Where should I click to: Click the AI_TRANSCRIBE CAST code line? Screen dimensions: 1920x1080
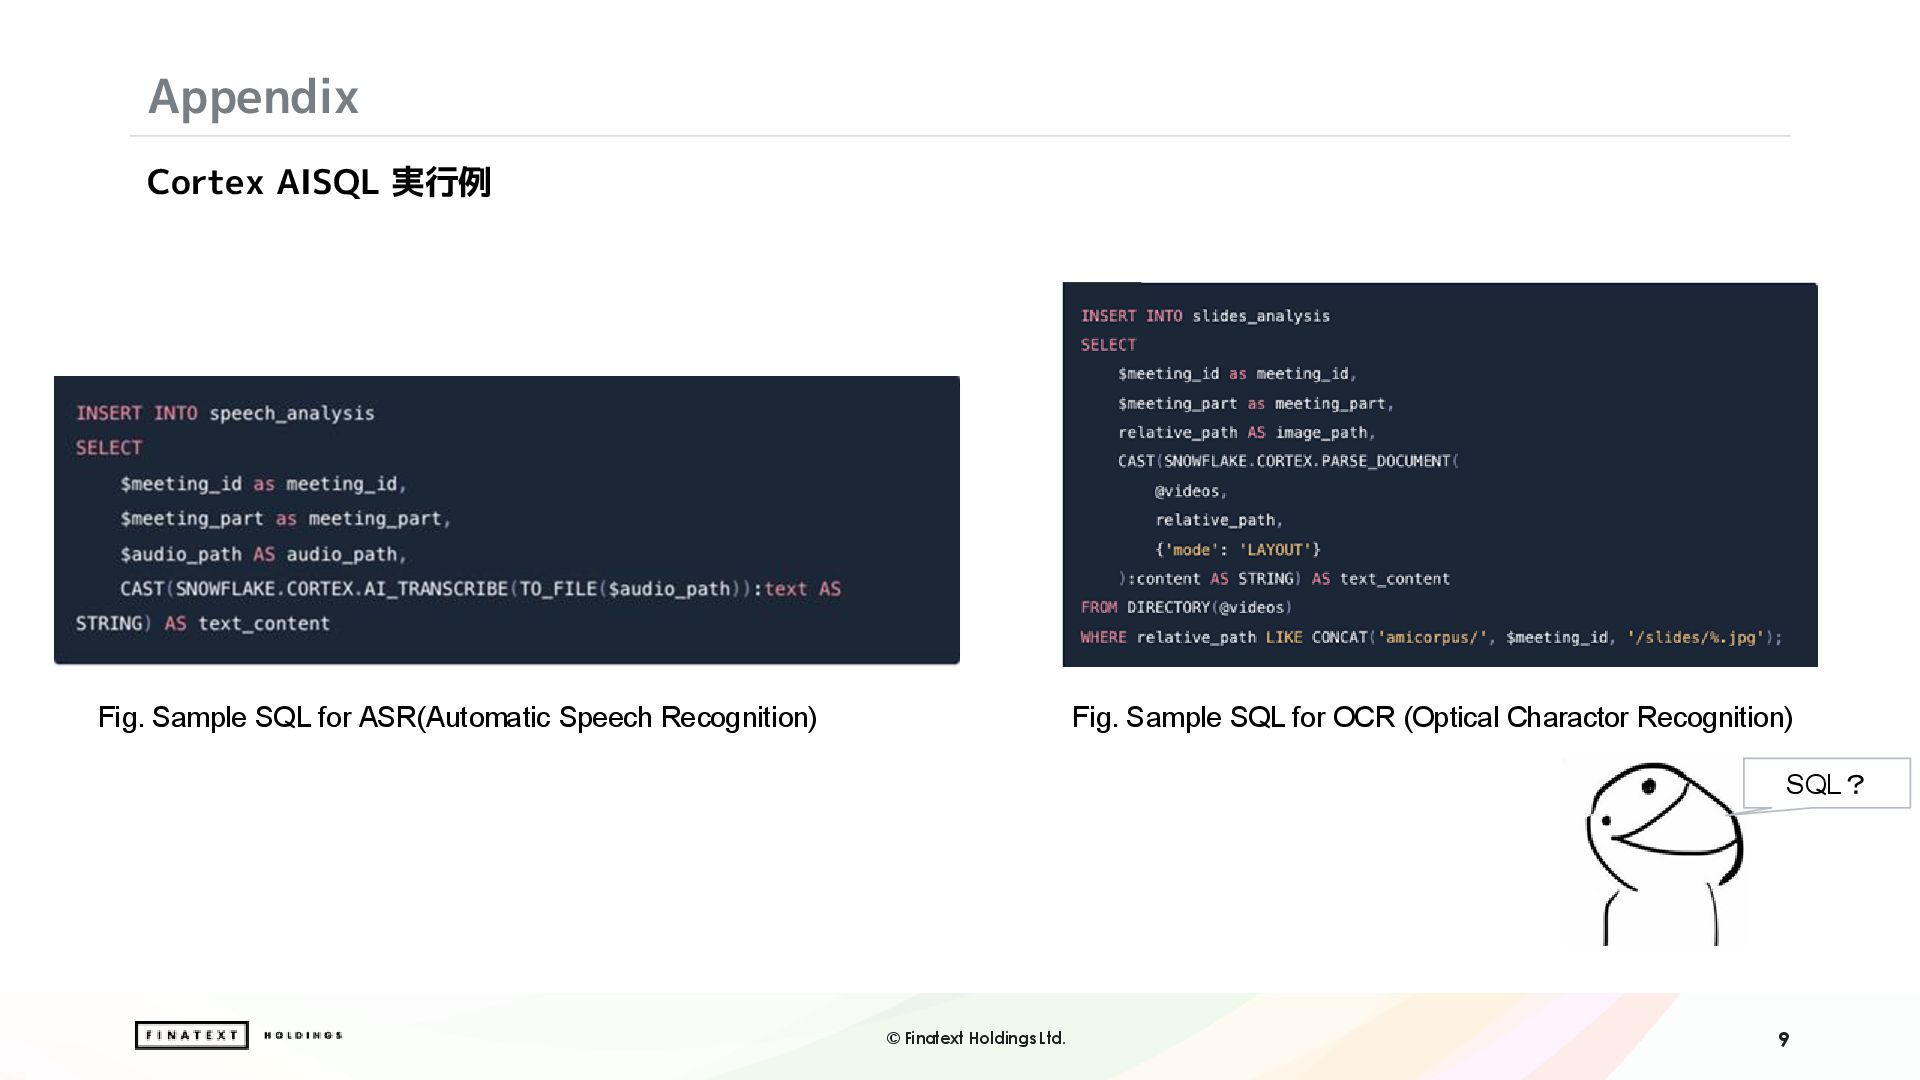[x=480, y=589]
